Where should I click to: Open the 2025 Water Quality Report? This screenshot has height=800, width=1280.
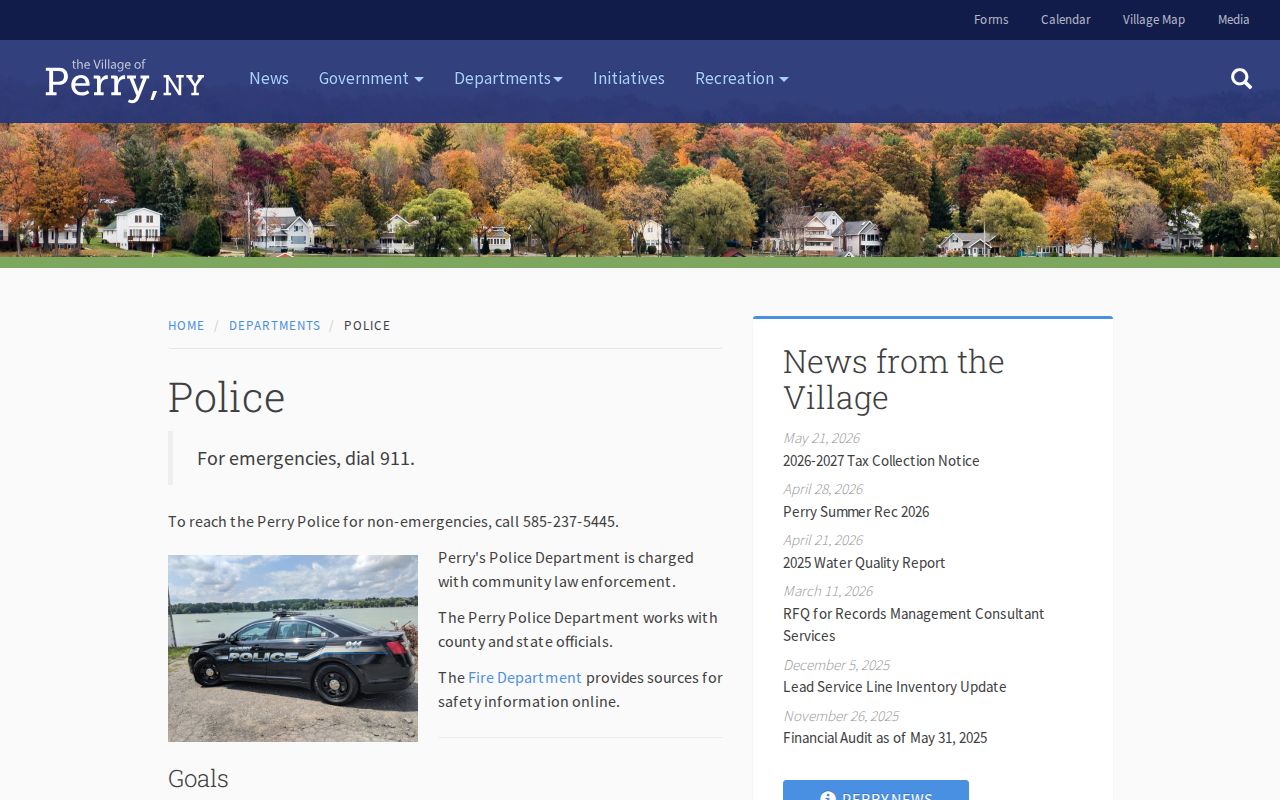tap(864, 563)
